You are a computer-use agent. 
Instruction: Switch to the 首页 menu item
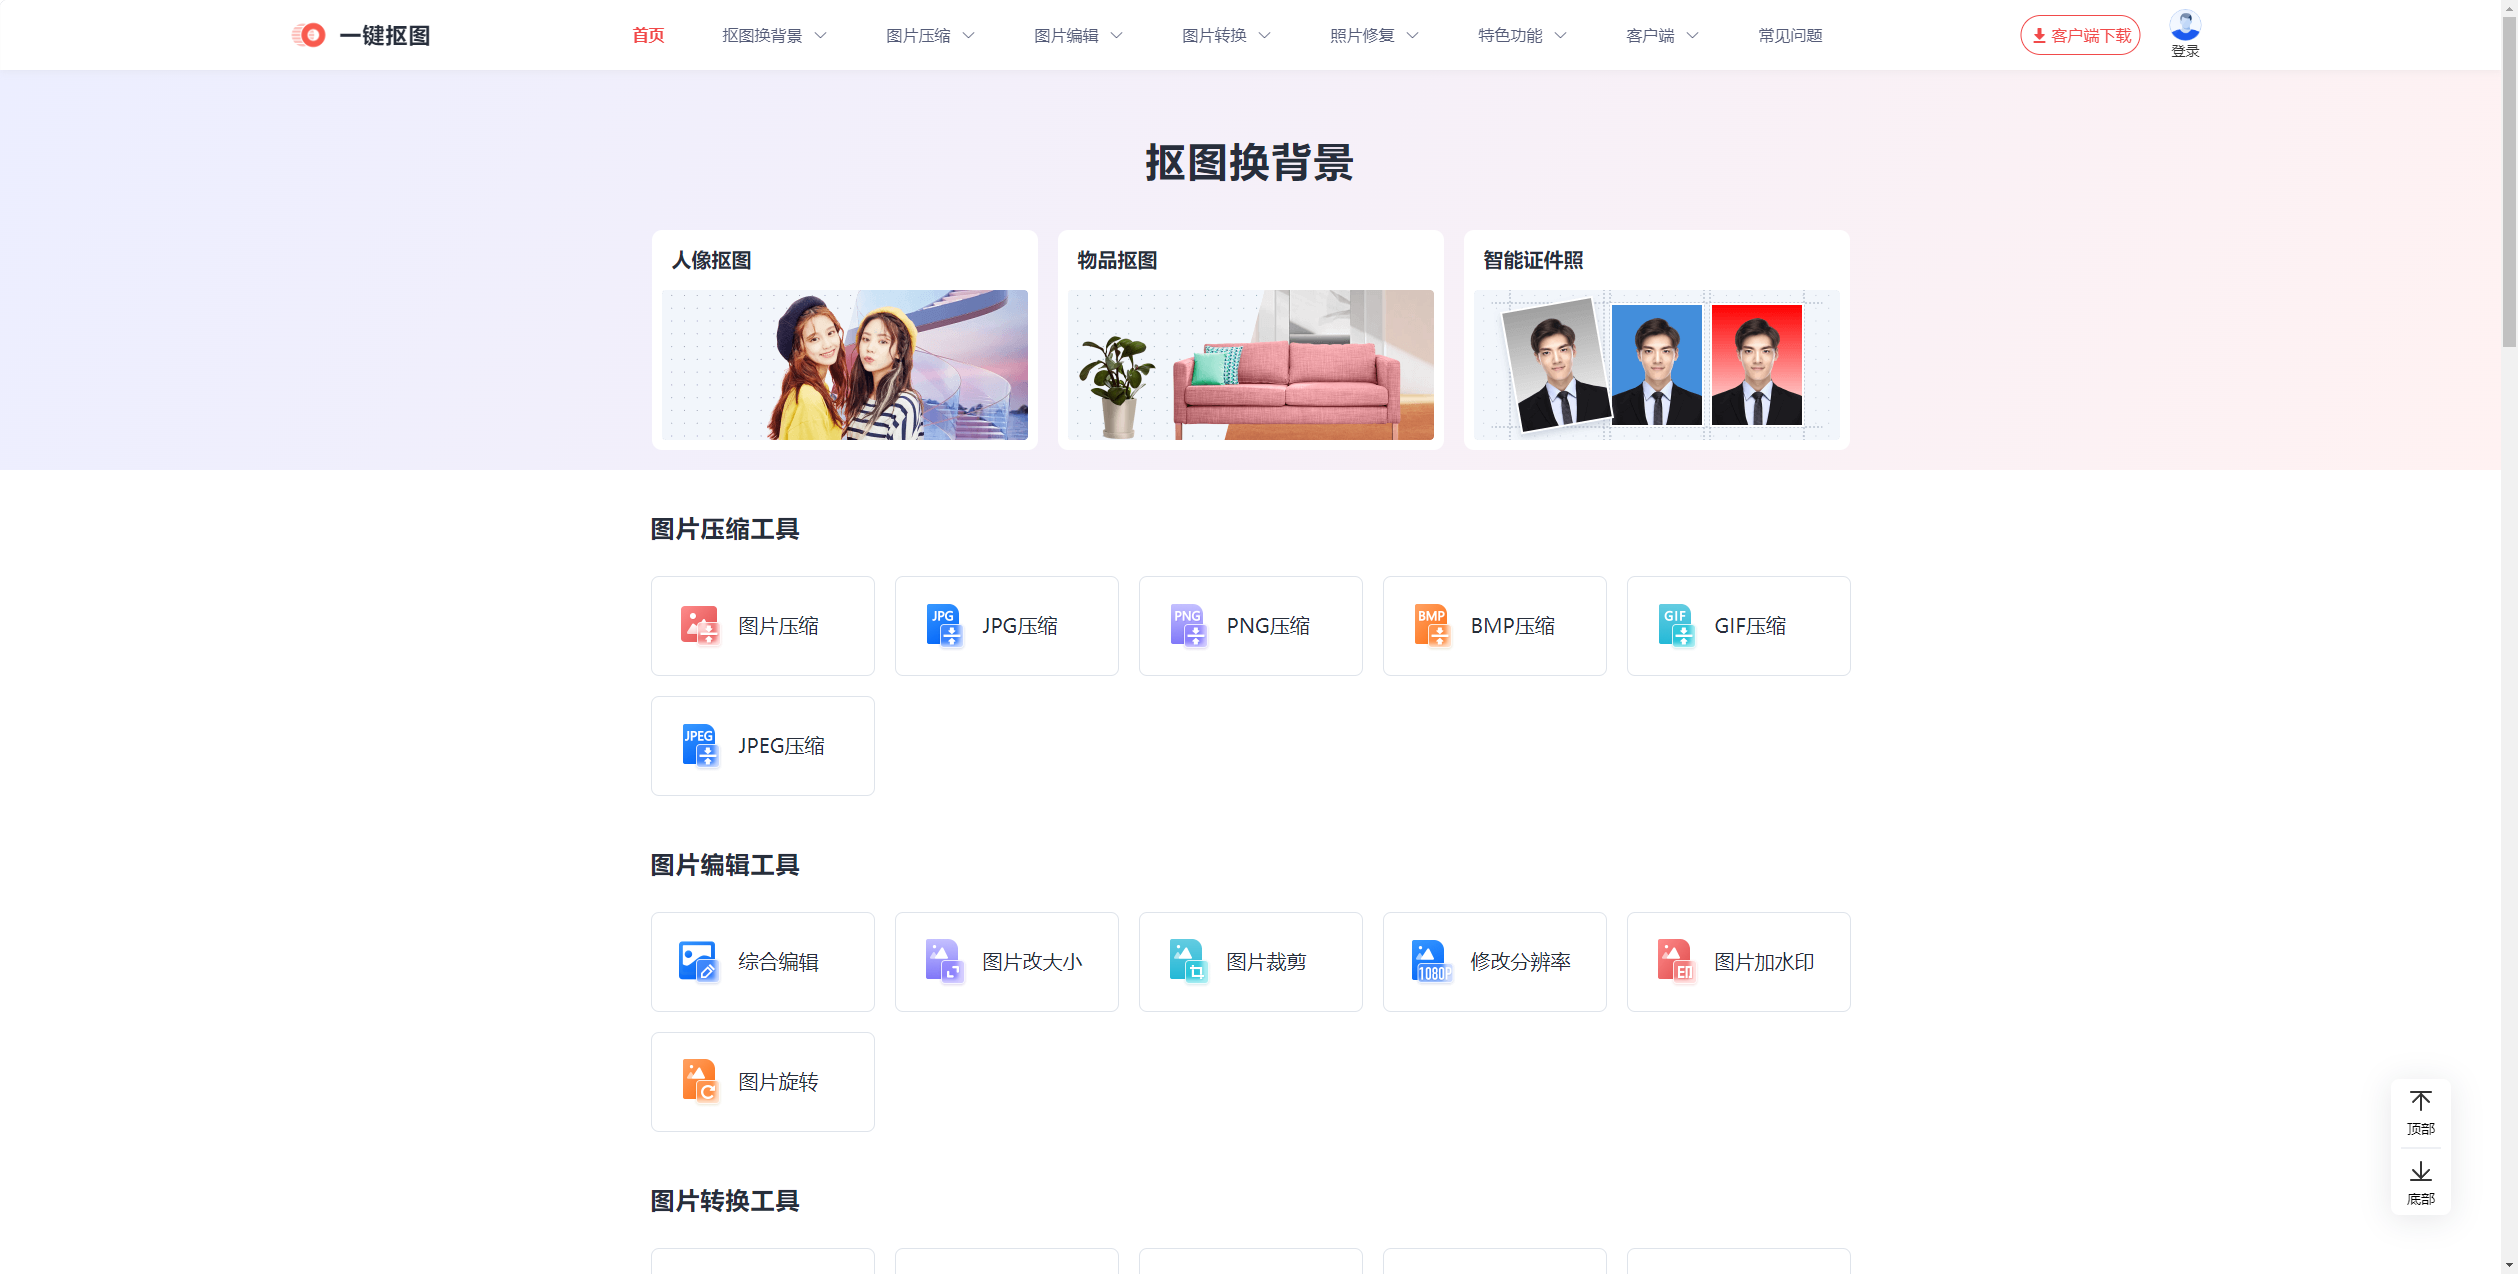point(647,34)
